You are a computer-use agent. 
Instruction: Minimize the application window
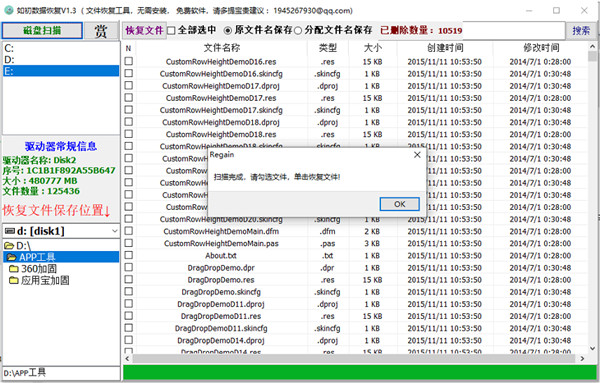(529, 10)
